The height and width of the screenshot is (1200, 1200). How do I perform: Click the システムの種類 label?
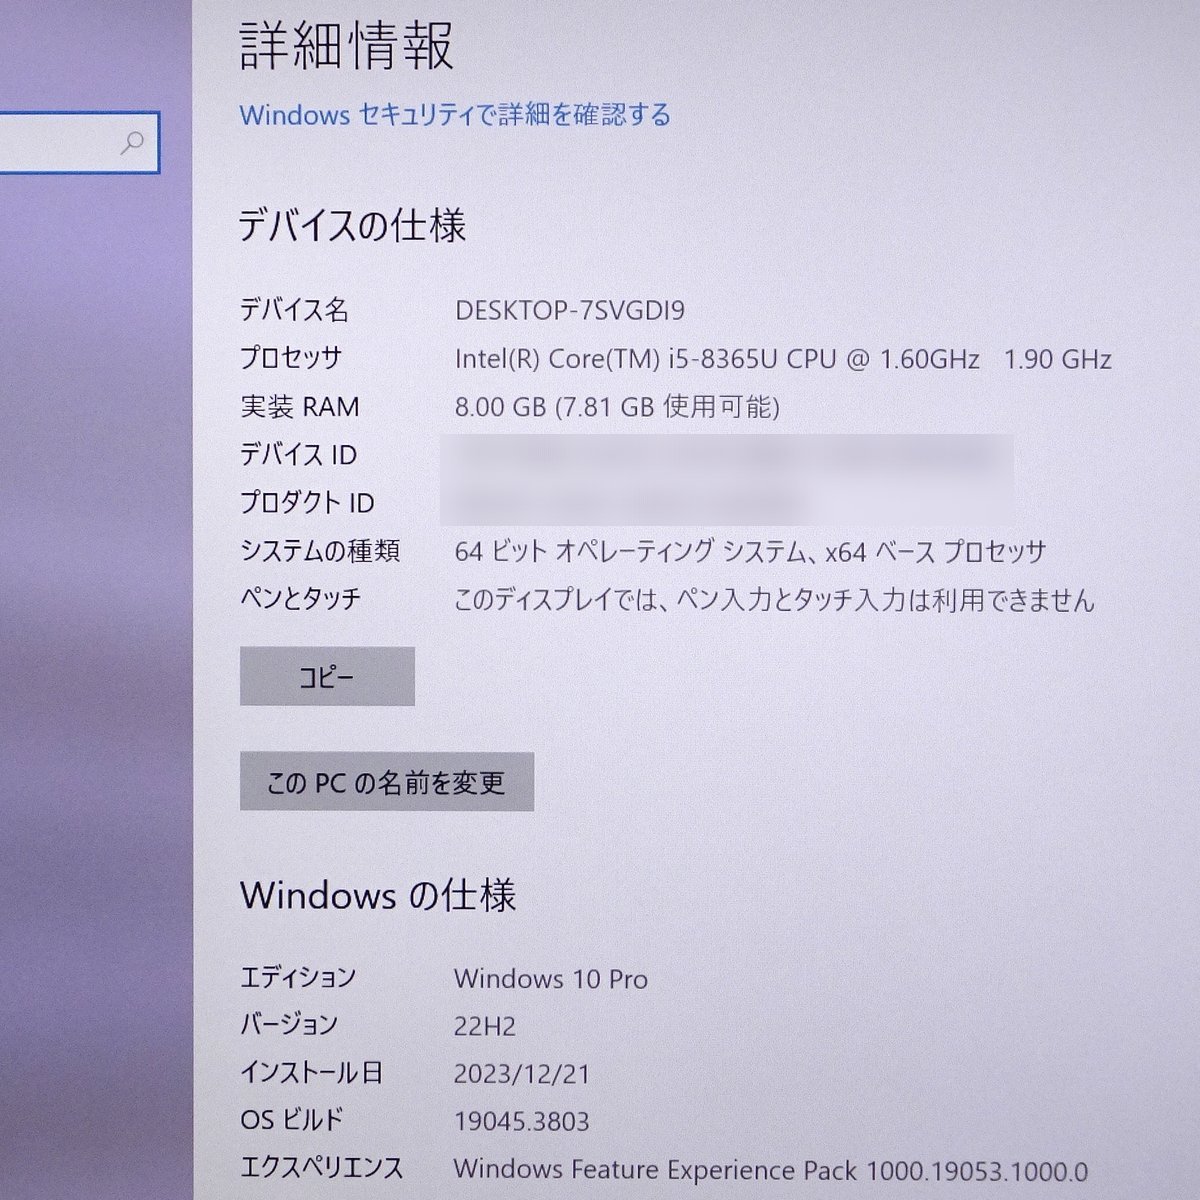pyautogui.click(x=320, y=551)
